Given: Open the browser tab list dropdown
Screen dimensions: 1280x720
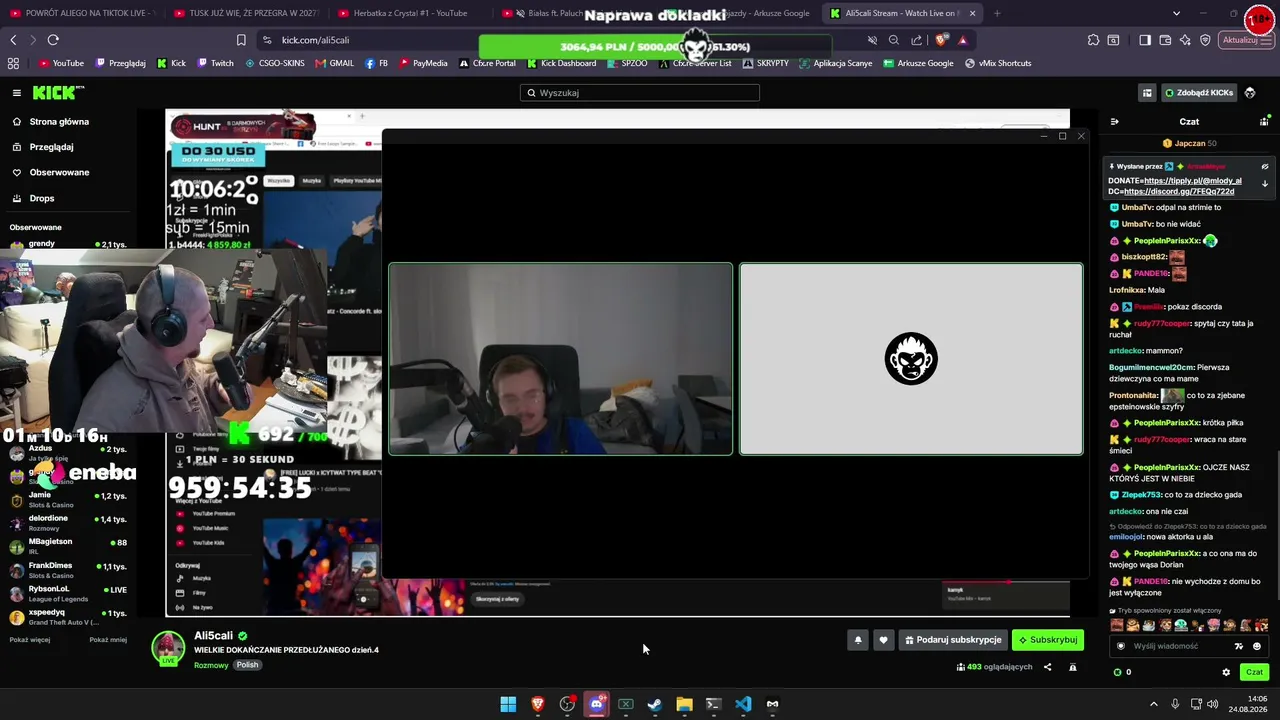Looking at the screenshot, I should (x=1176, y=13).
